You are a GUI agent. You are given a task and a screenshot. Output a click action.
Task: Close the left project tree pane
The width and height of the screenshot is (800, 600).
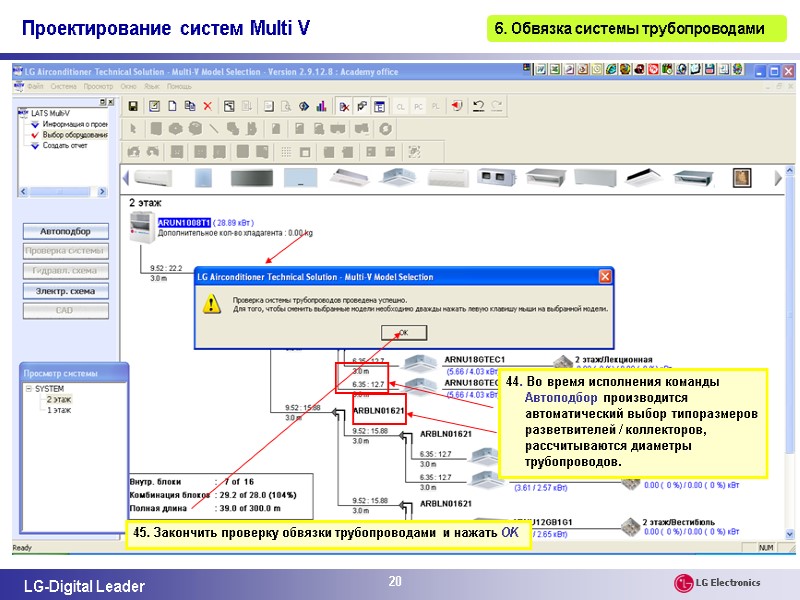[111, 102]
